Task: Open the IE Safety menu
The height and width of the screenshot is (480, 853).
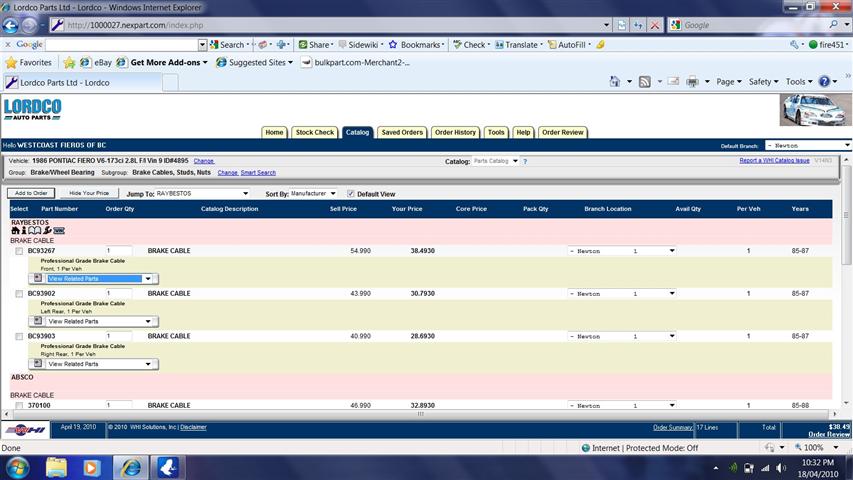Action: tap(763, 82)
